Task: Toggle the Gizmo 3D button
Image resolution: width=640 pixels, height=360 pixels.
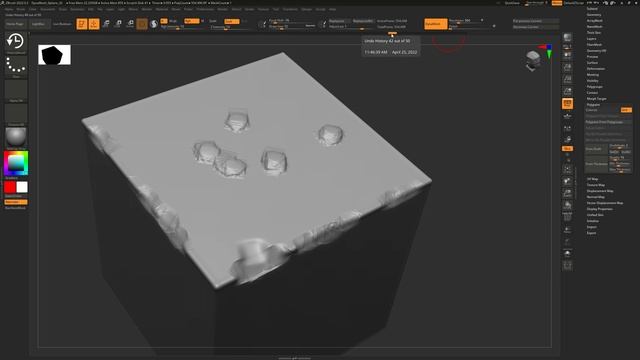Action: (142, 24)
